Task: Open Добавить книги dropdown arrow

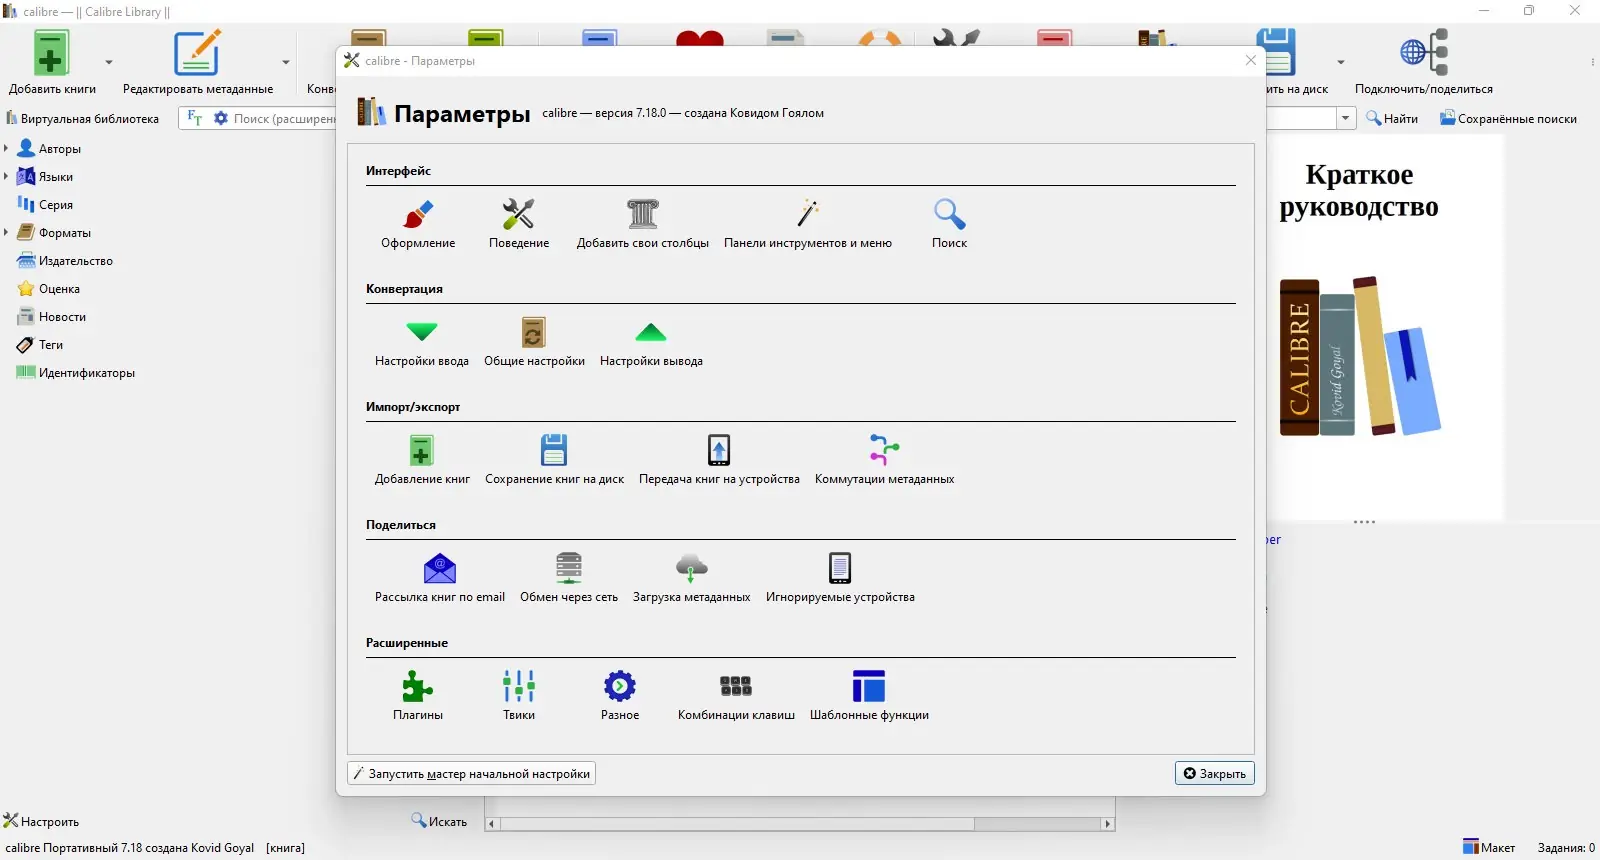Action: pos(109,62)
